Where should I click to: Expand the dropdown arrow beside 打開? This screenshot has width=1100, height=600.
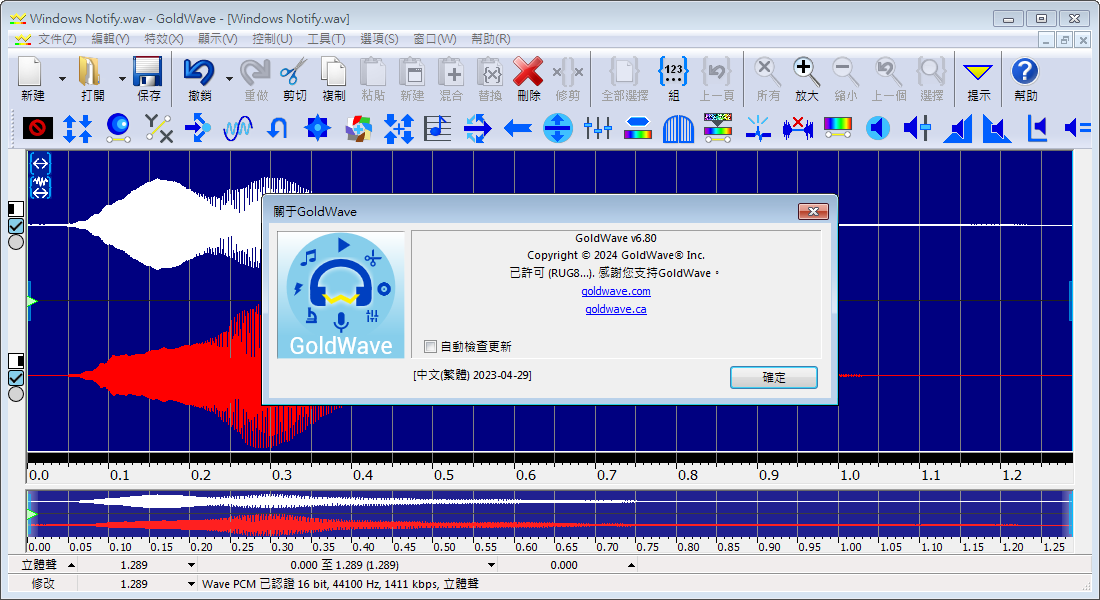tap(122, 79)
